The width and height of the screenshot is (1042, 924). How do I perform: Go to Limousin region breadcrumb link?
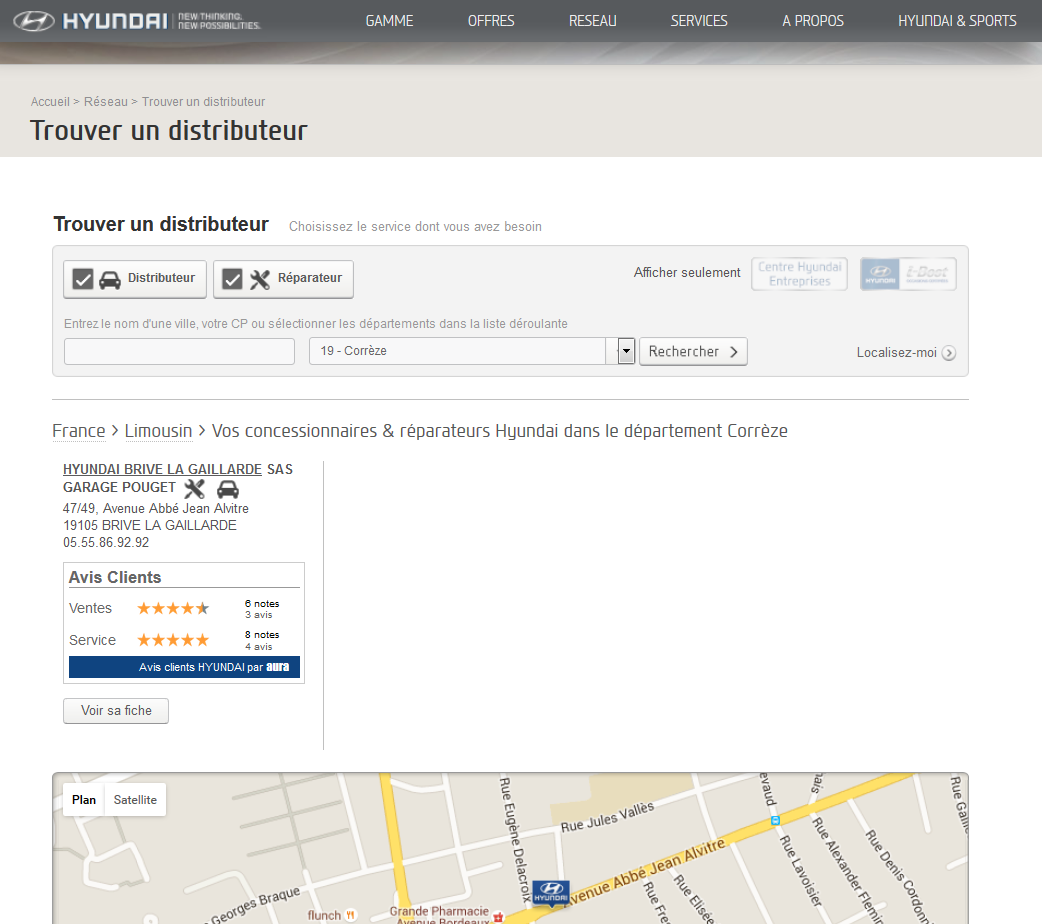(x=158, y=431)
